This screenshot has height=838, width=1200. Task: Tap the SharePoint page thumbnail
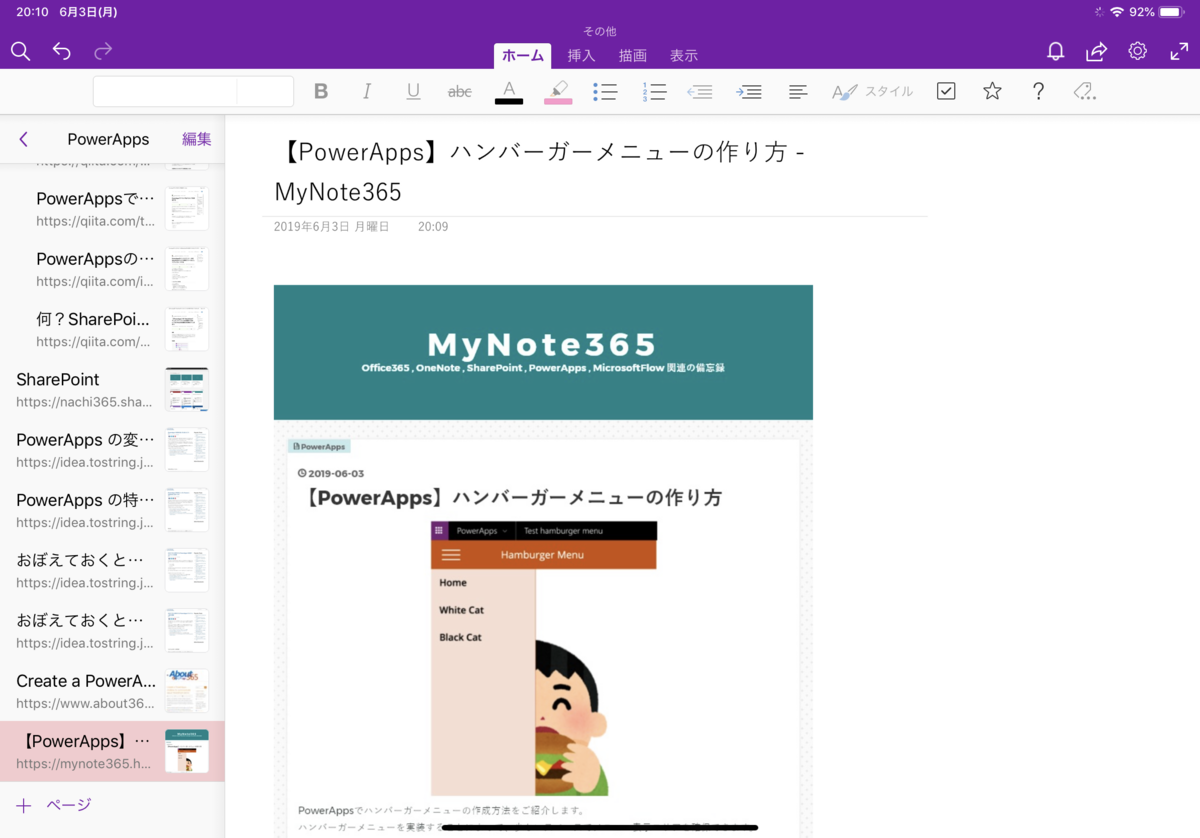click(187, 390)
